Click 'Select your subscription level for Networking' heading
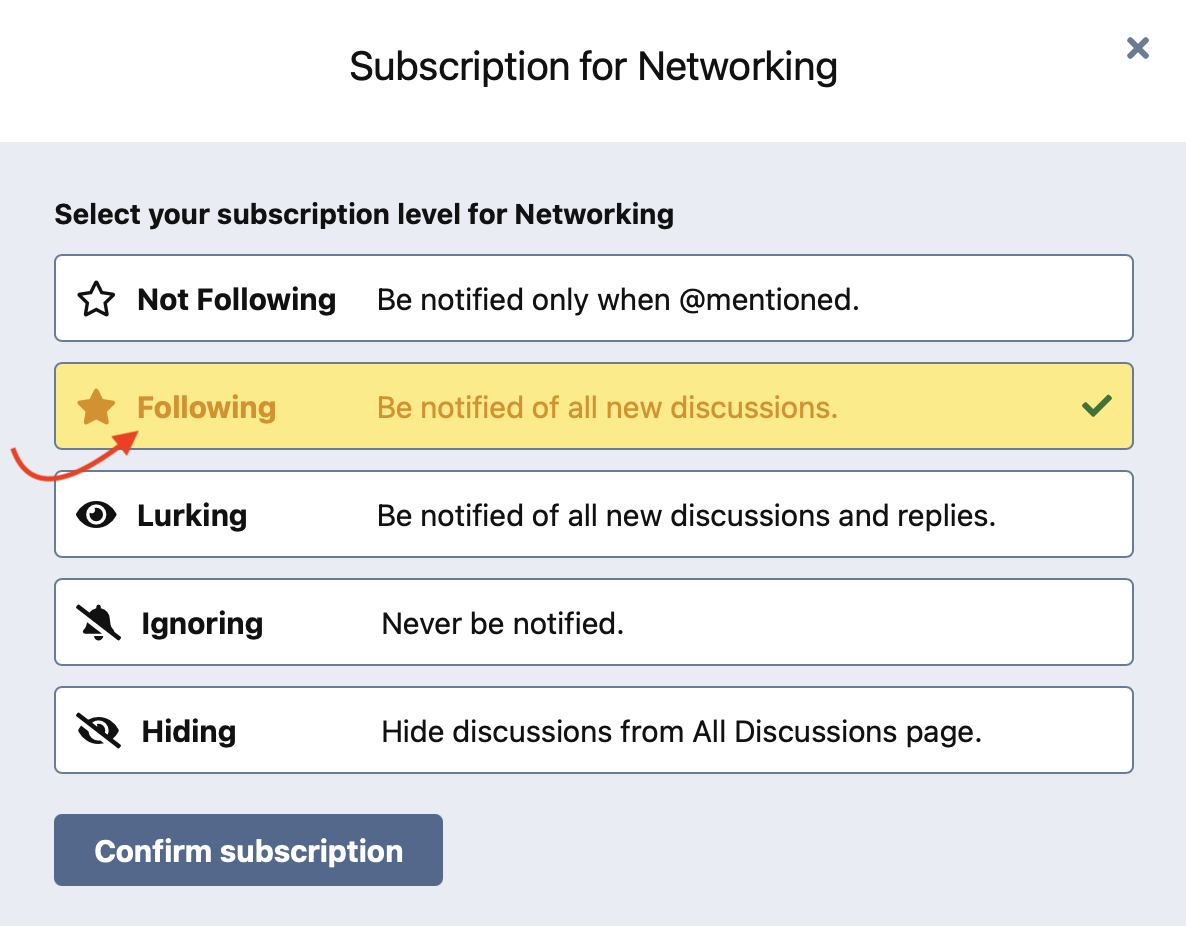 [364, 215]
